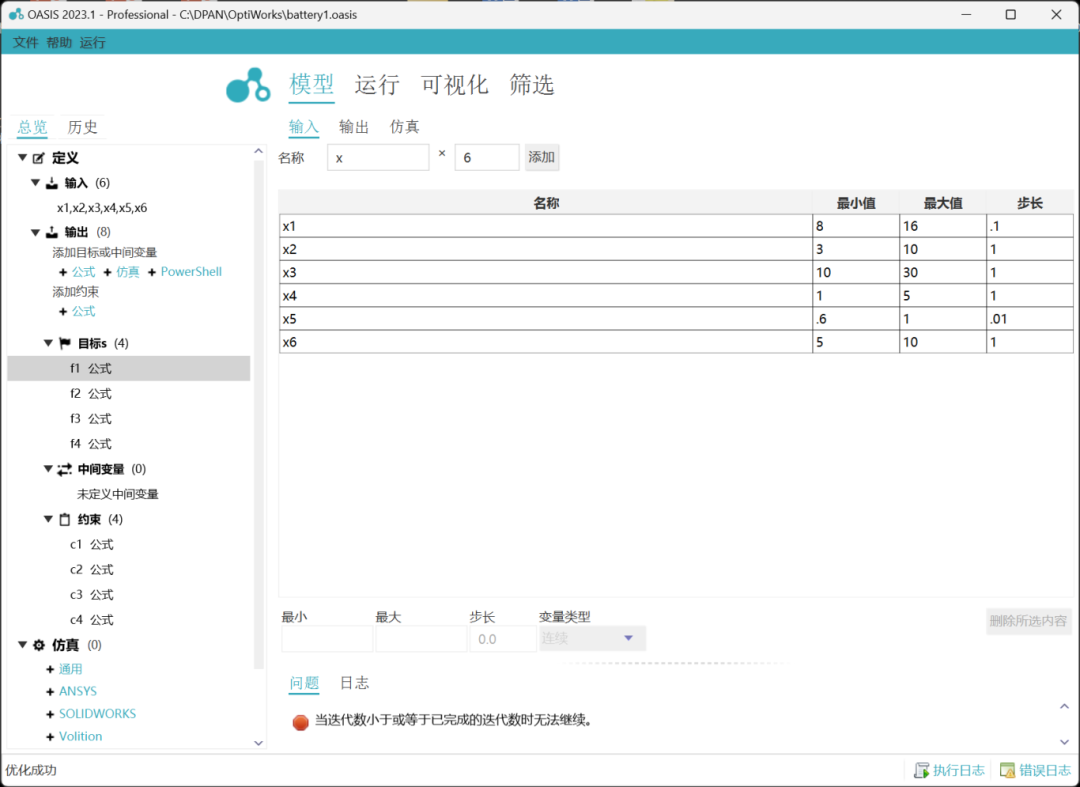Click the output icon beside 输出 (8)
The image size is (1080, 787).
point(52,231)
